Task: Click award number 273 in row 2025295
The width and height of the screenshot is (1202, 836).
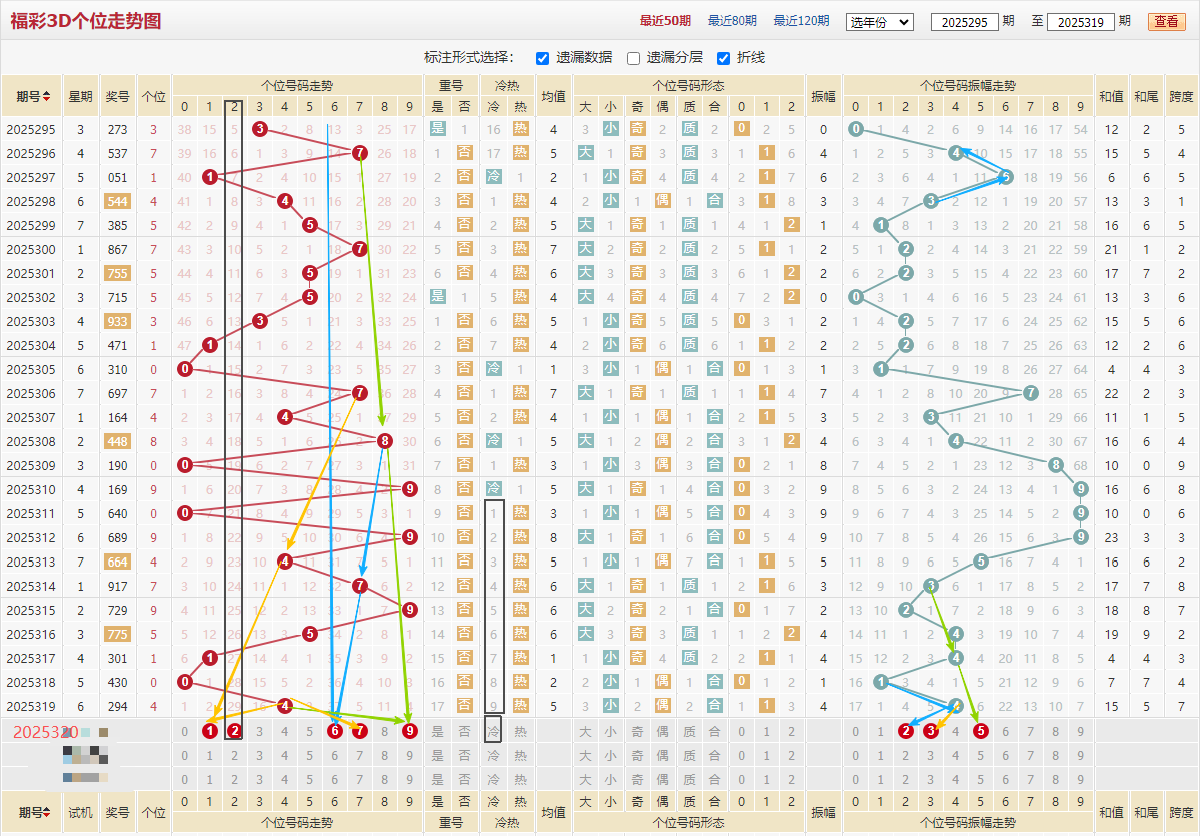Action: coord(118,129)
